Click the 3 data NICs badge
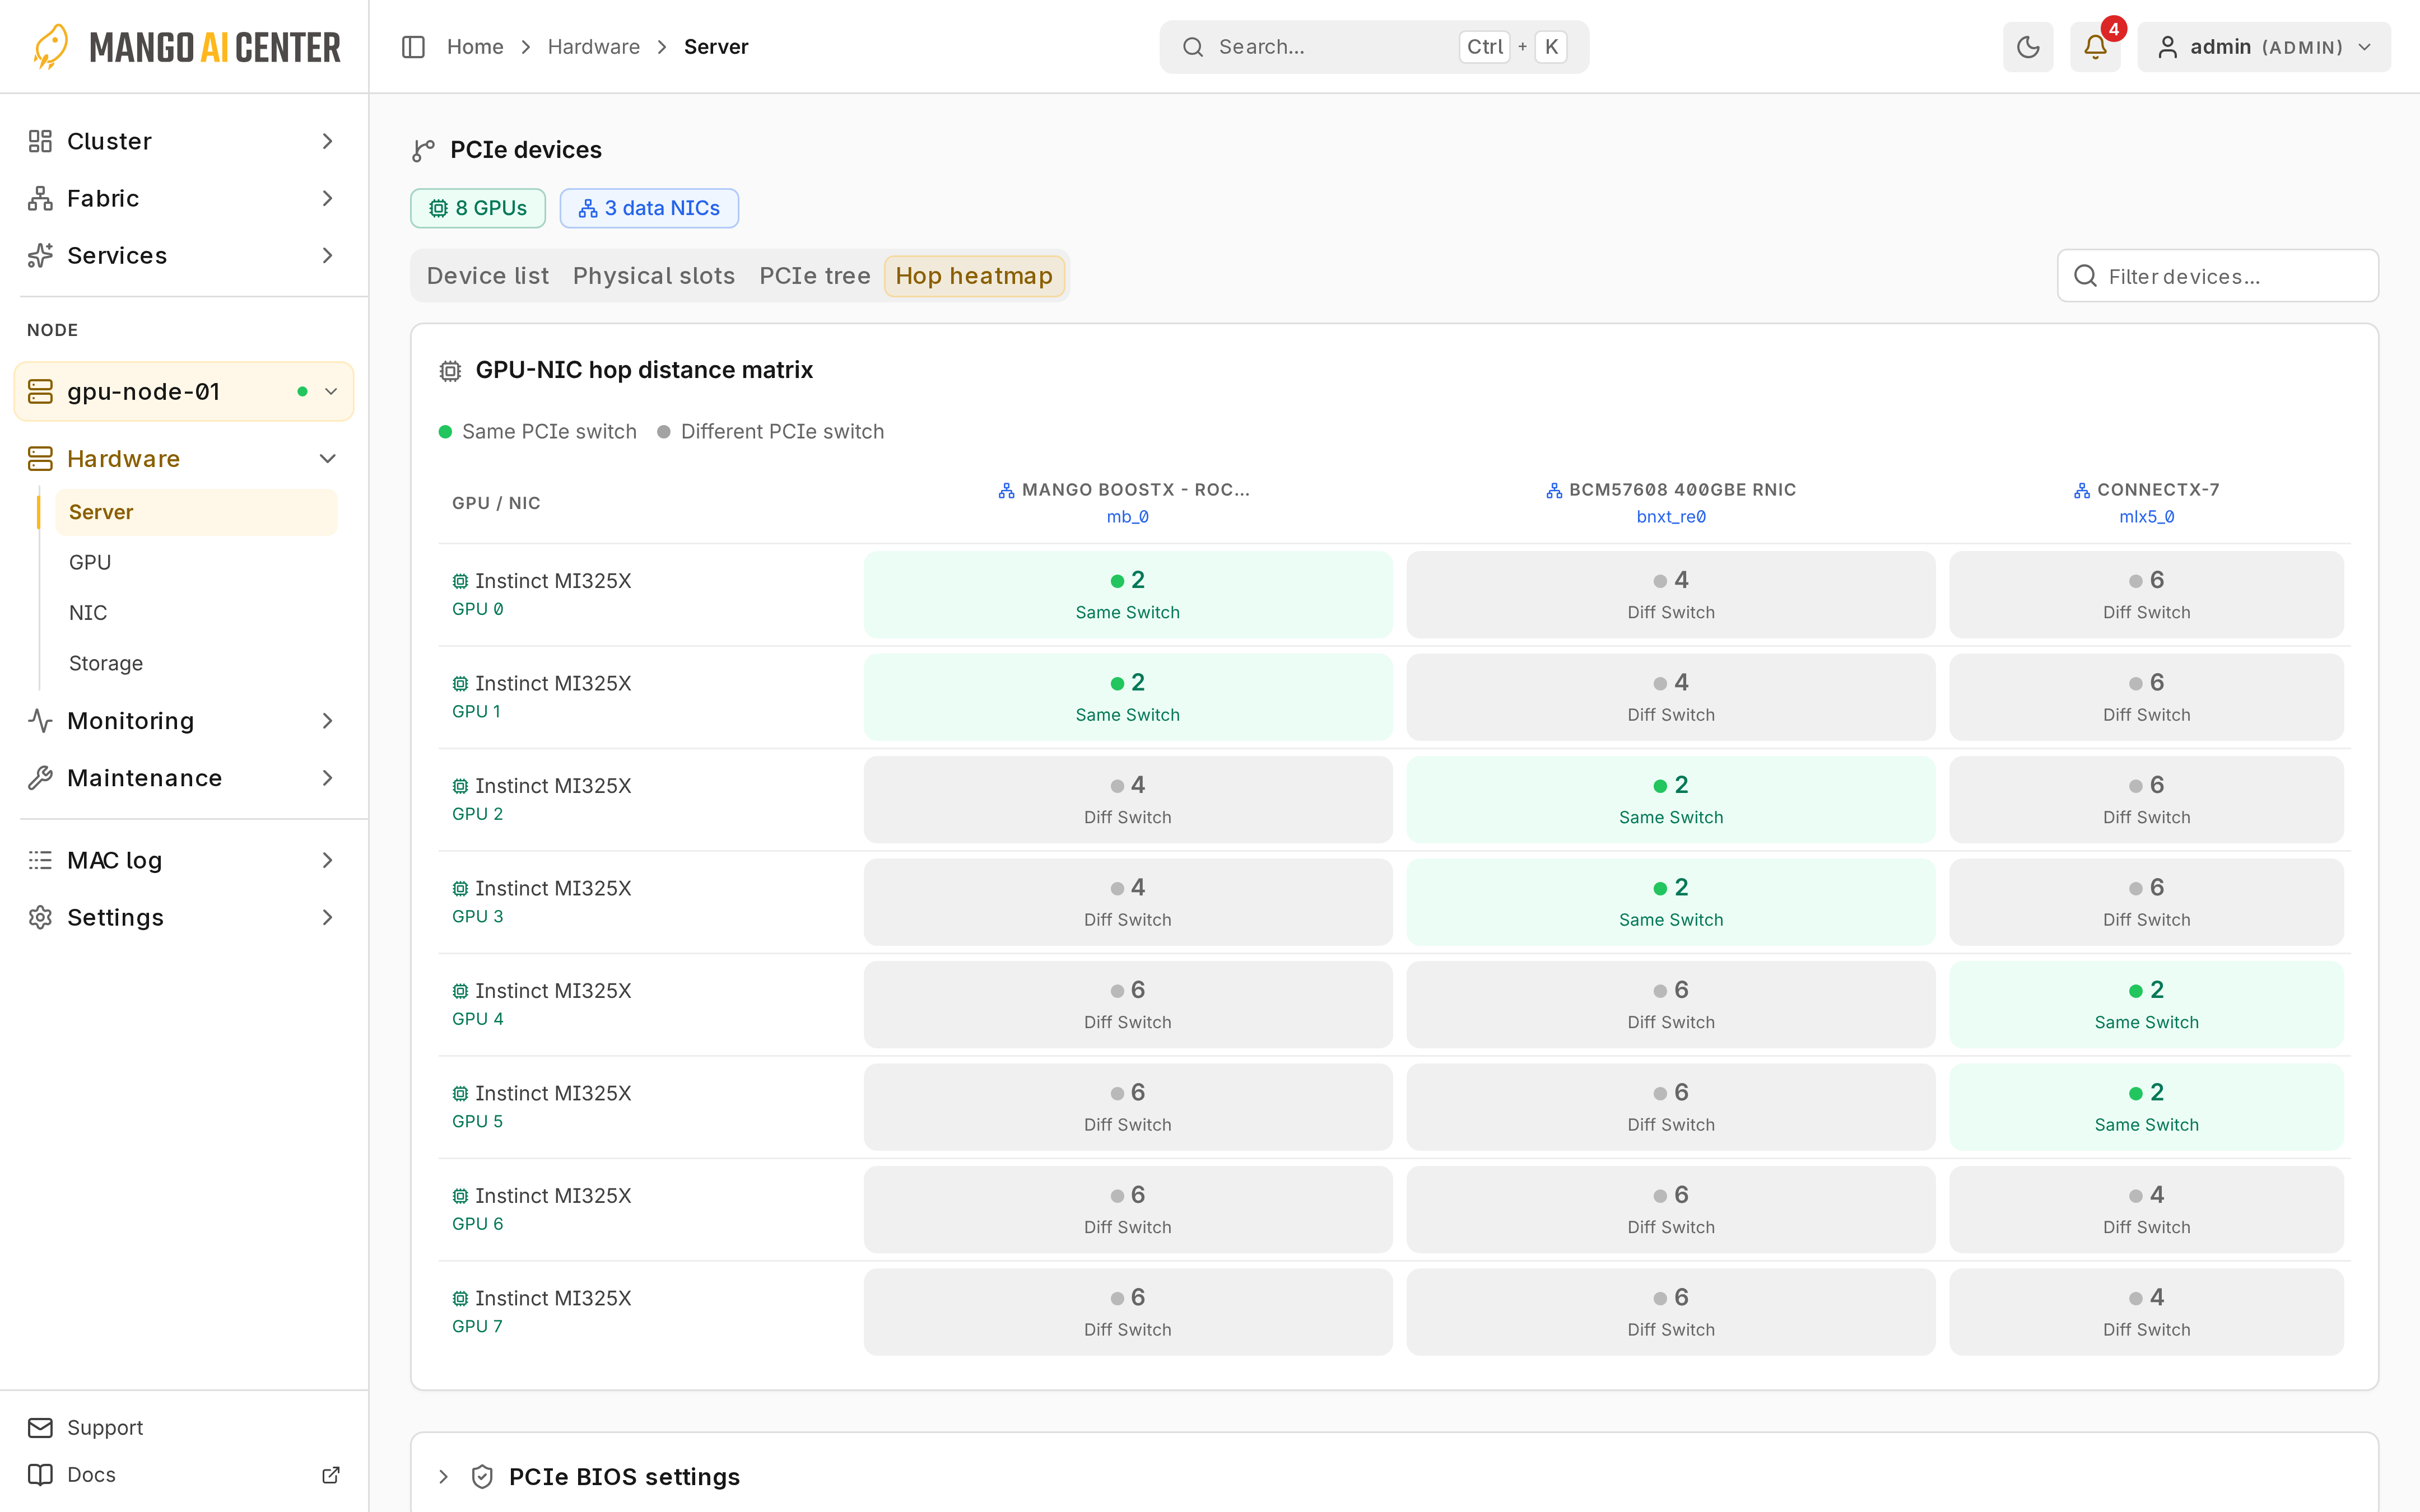Image resolution: width=2420 pixels, height=1512 pixels. [x=649, y=208]
